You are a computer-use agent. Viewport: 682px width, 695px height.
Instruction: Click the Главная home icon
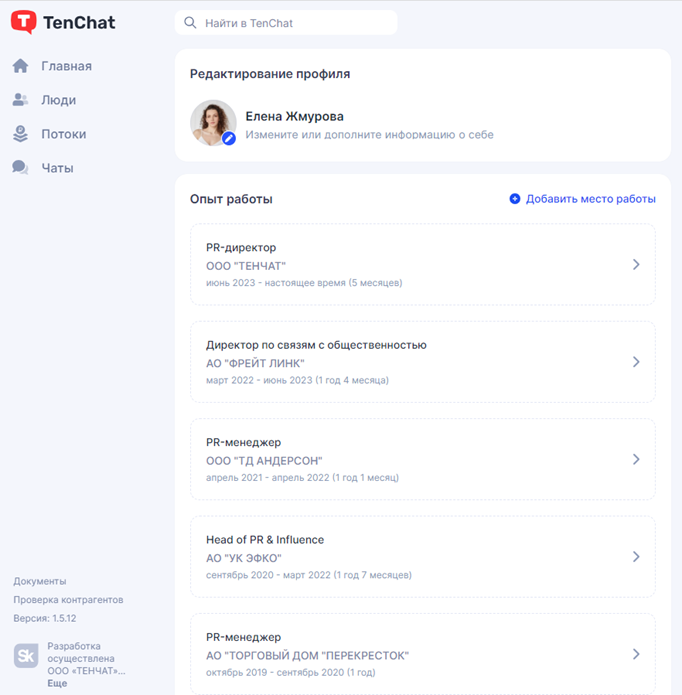pyautogui.click(x=20, y=66)
